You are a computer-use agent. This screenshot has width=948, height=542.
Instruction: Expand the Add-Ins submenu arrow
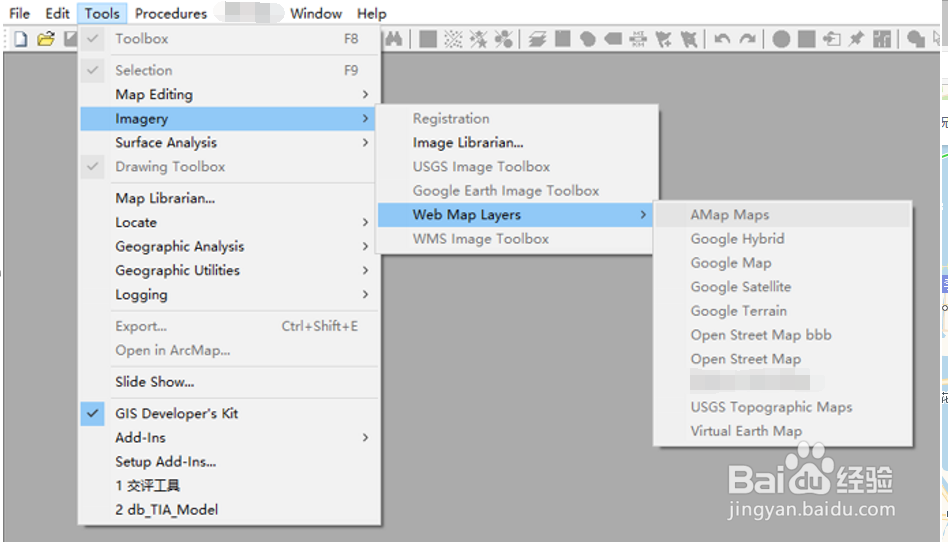[365, 437]
